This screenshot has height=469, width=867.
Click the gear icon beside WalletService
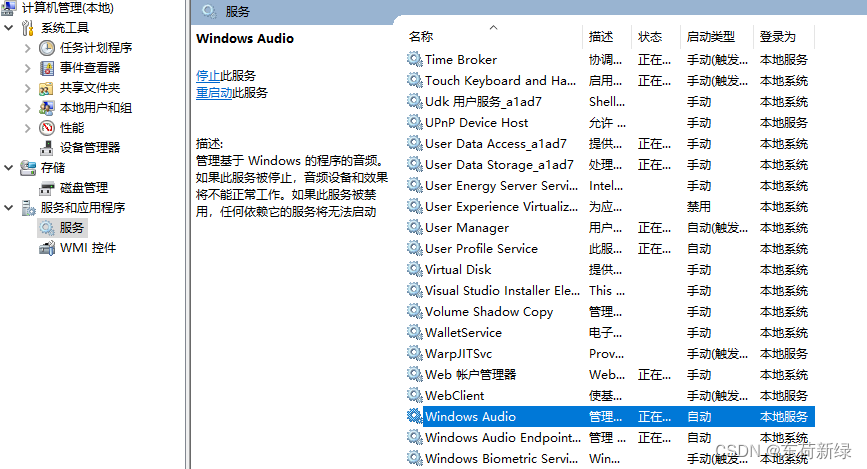415,332
